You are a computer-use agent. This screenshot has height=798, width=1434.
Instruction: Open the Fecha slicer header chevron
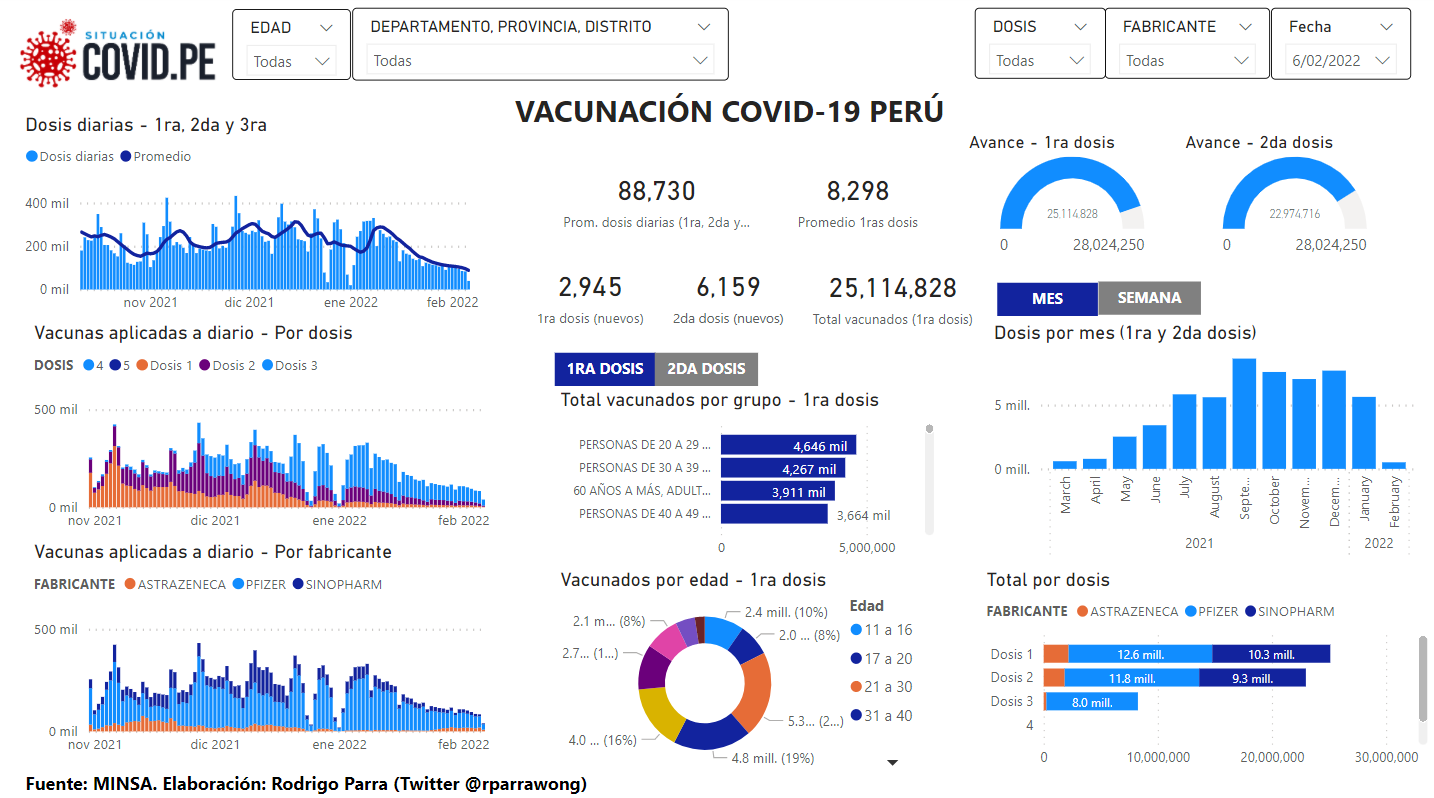[1386, 27]
